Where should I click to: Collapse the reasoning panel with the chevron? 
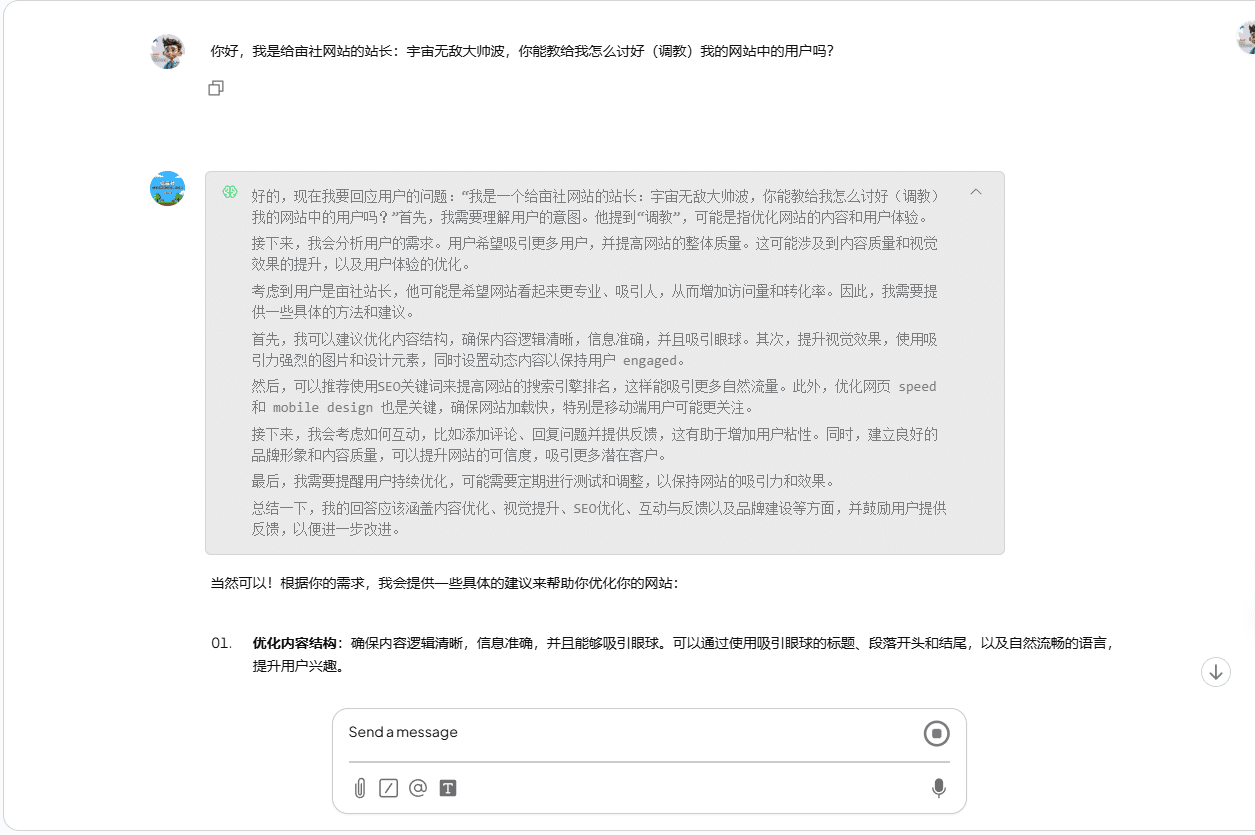coord(976,192)
